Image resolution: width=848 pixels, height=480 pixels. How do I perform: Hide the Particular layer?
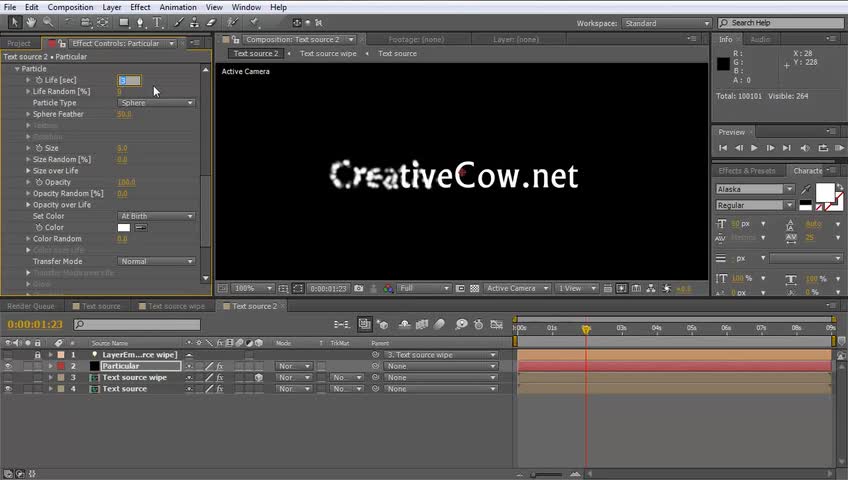[8, 366]
